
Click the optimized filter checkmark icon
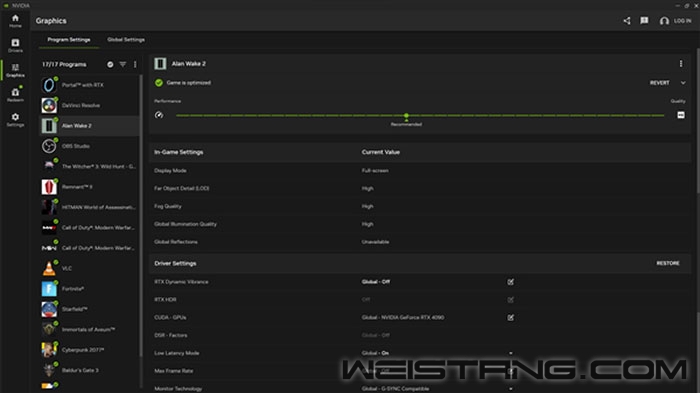pyautogui.click(x=110, y=64)
